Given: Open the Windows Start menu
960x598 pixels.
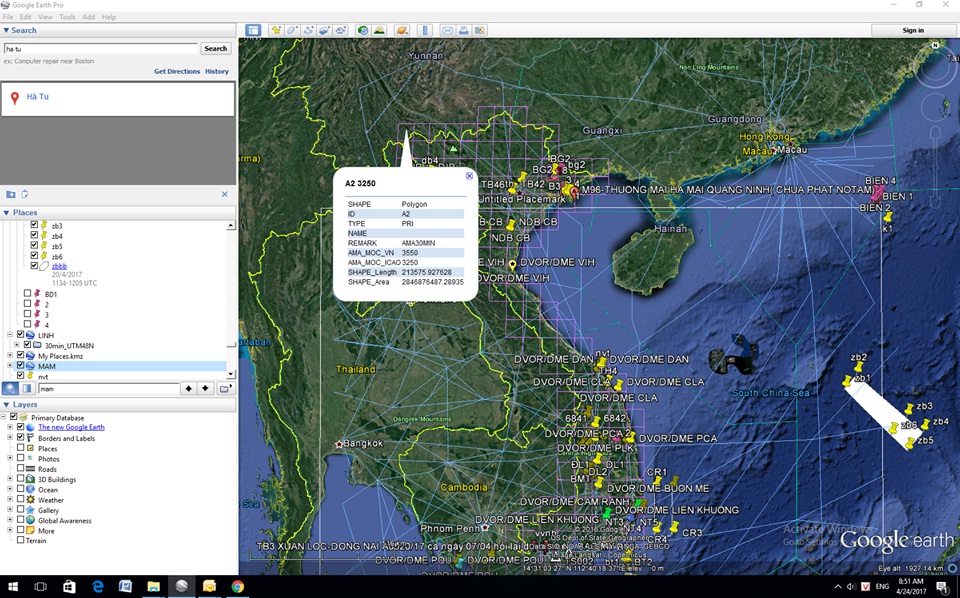Looking at the screenshot, I should 13,586.
